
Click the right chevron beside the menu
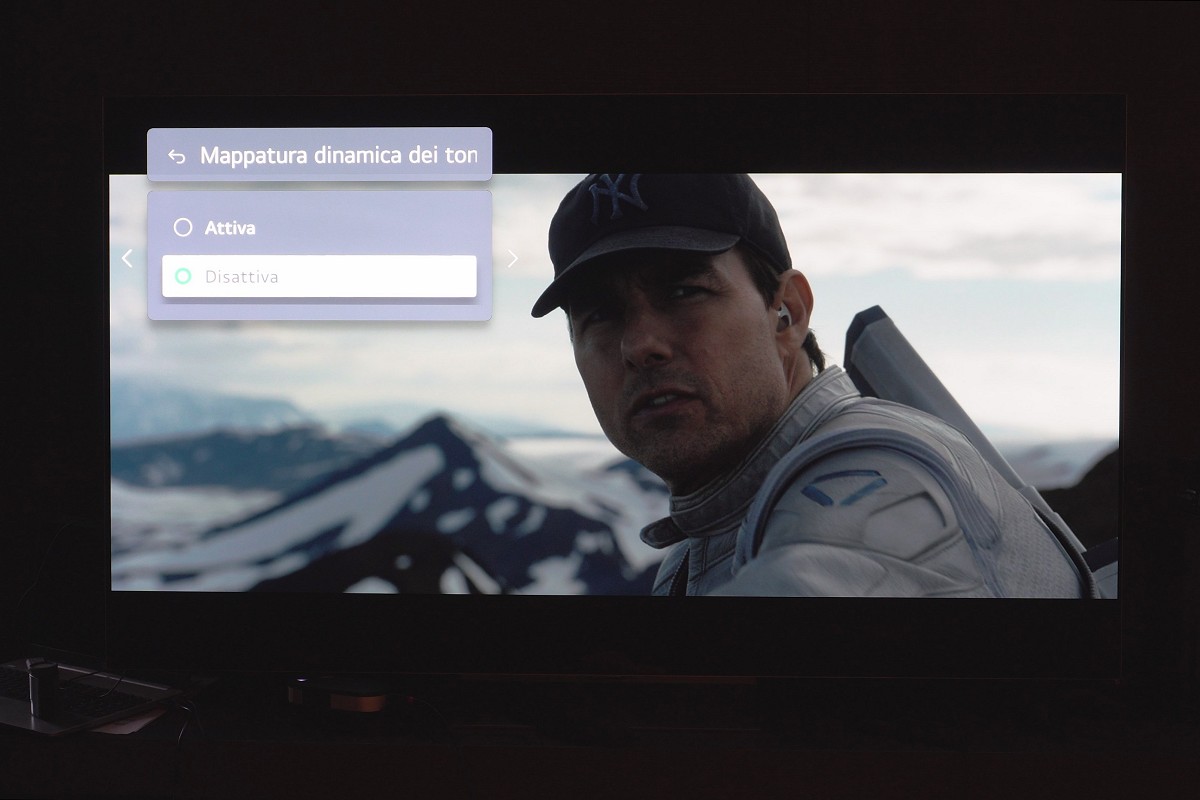pos(513,258)
